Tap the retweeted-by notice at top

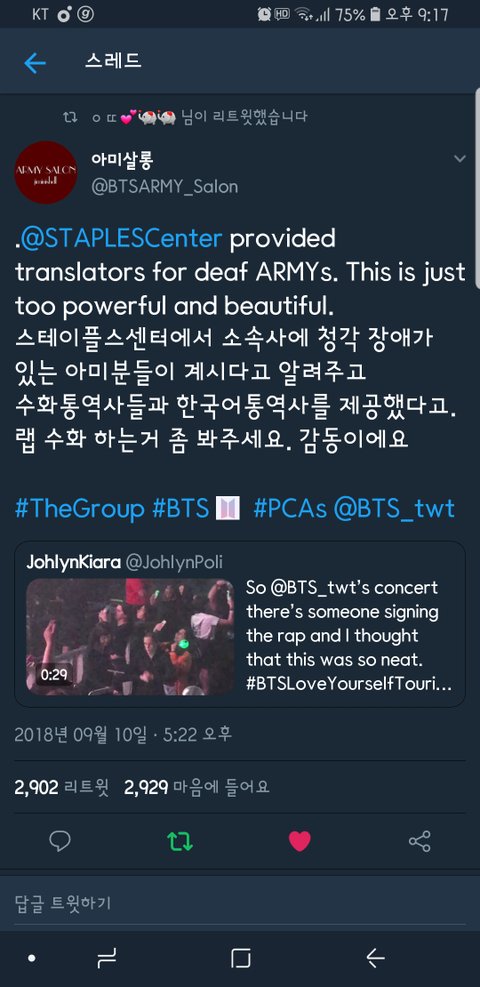click(x=186, y=117)
